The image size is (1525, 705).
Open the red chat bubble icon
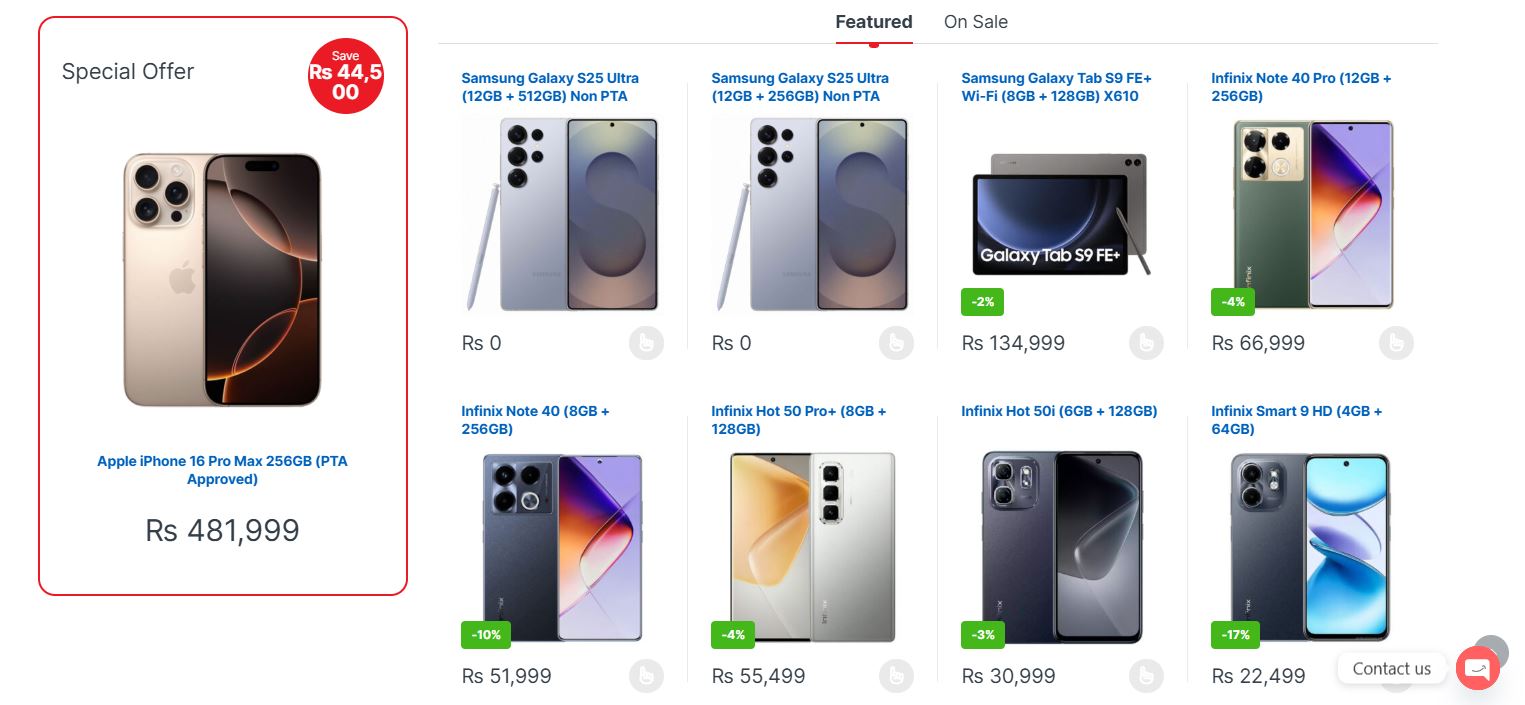[x=1477, y=668]
